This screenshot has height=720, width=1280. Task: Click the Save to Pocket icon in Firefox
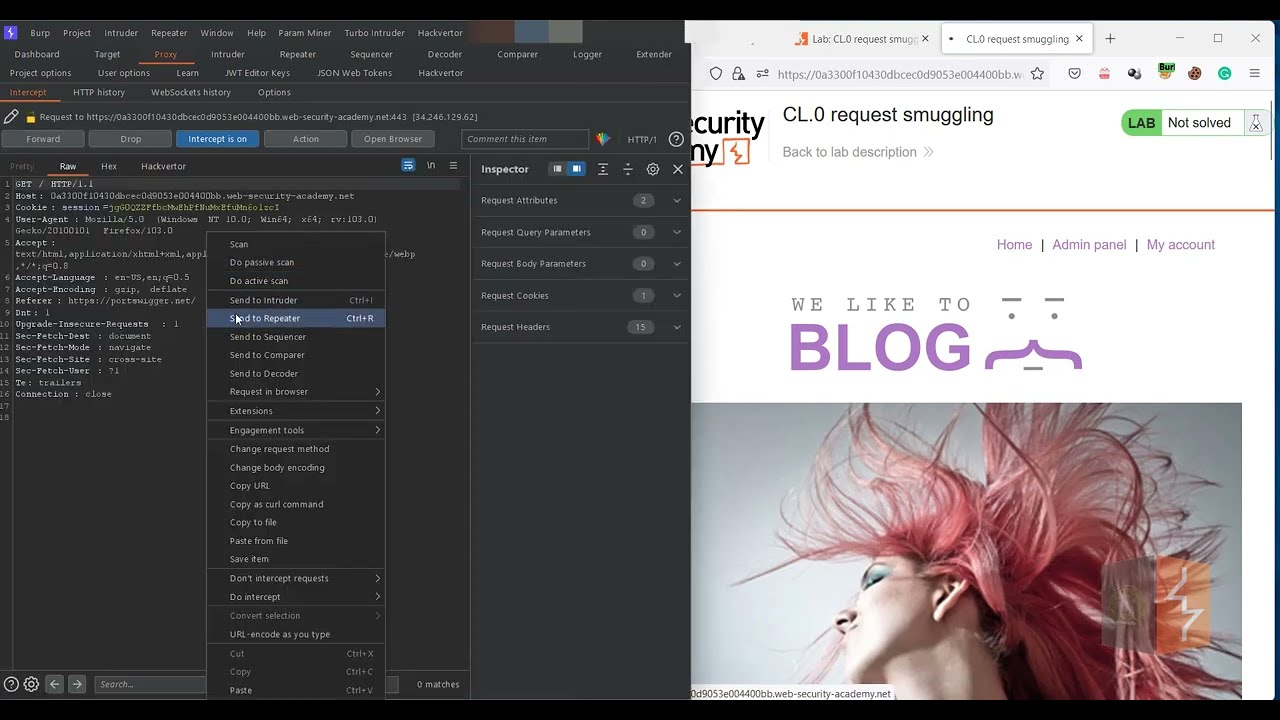point(1075,74)
